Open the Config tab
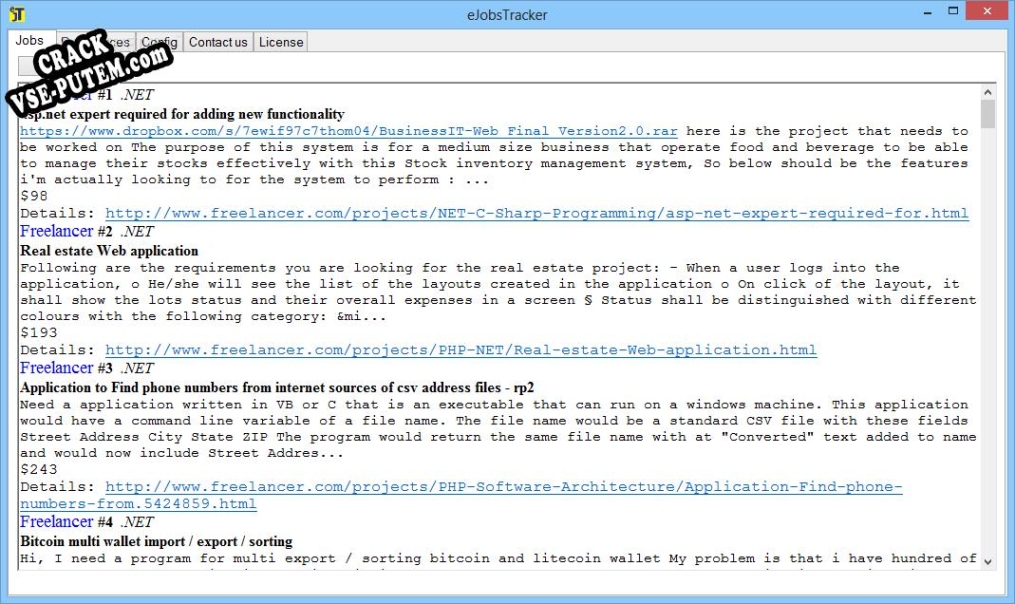Screen dimensions: 1015x604 click(159, 42)
